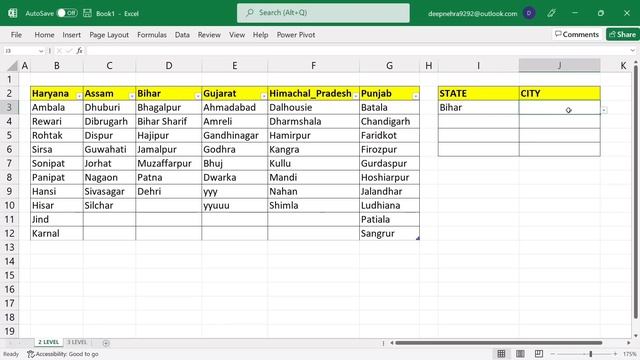The height and width of the screenshot is (360, 640).
Task: Expand the formula bar chevron
Action: point(633,51)
